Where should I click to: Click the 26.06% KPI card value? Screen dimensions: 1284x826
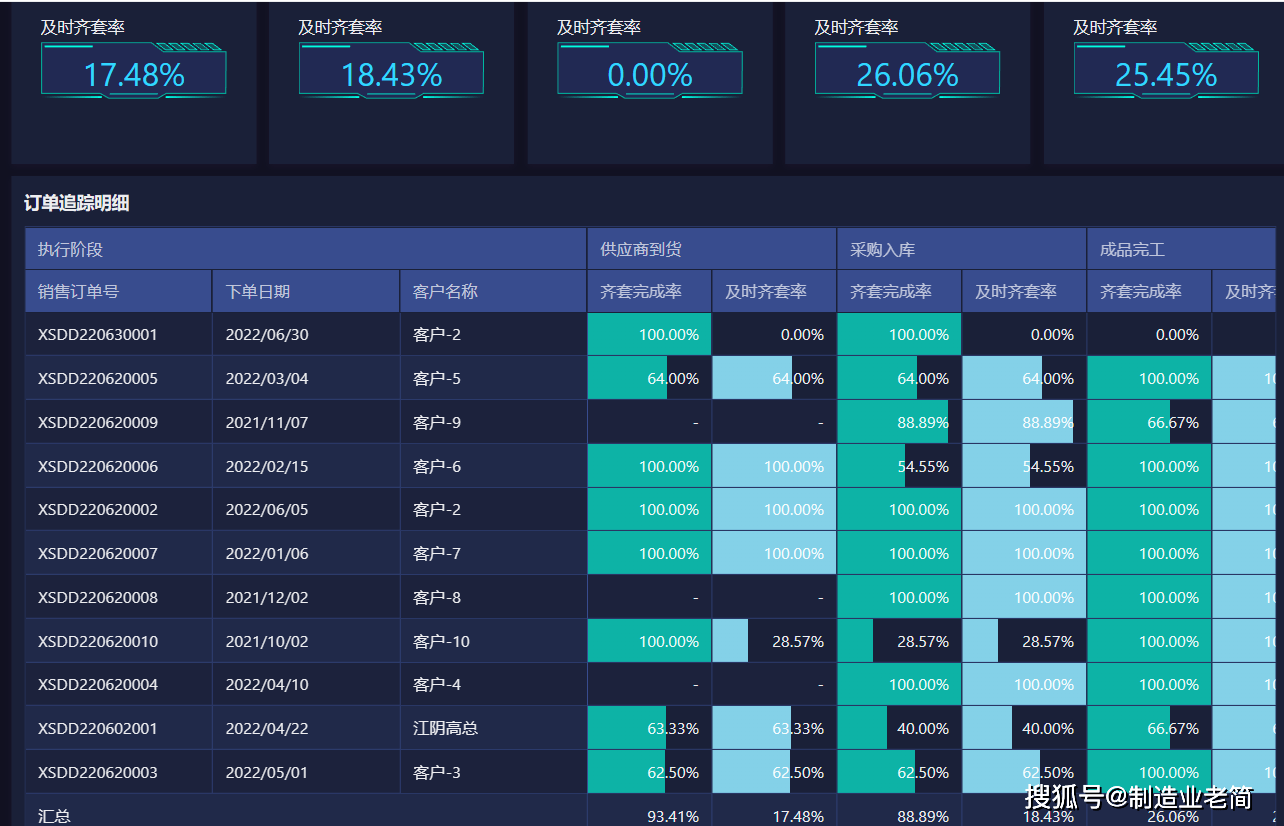pyautogui.click(x=907, y=75)
